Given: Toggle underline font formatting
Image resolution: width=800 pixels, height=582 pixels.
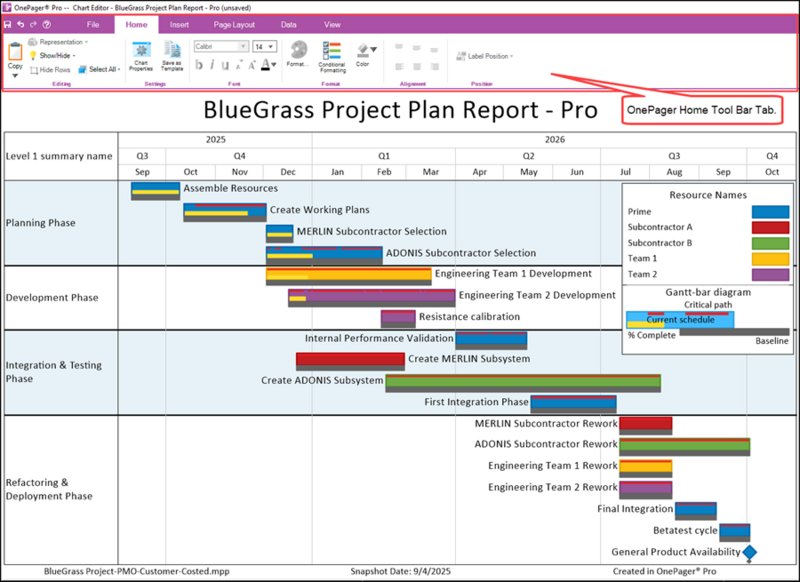Looking at the screenshot, I should tap(225, 65).
